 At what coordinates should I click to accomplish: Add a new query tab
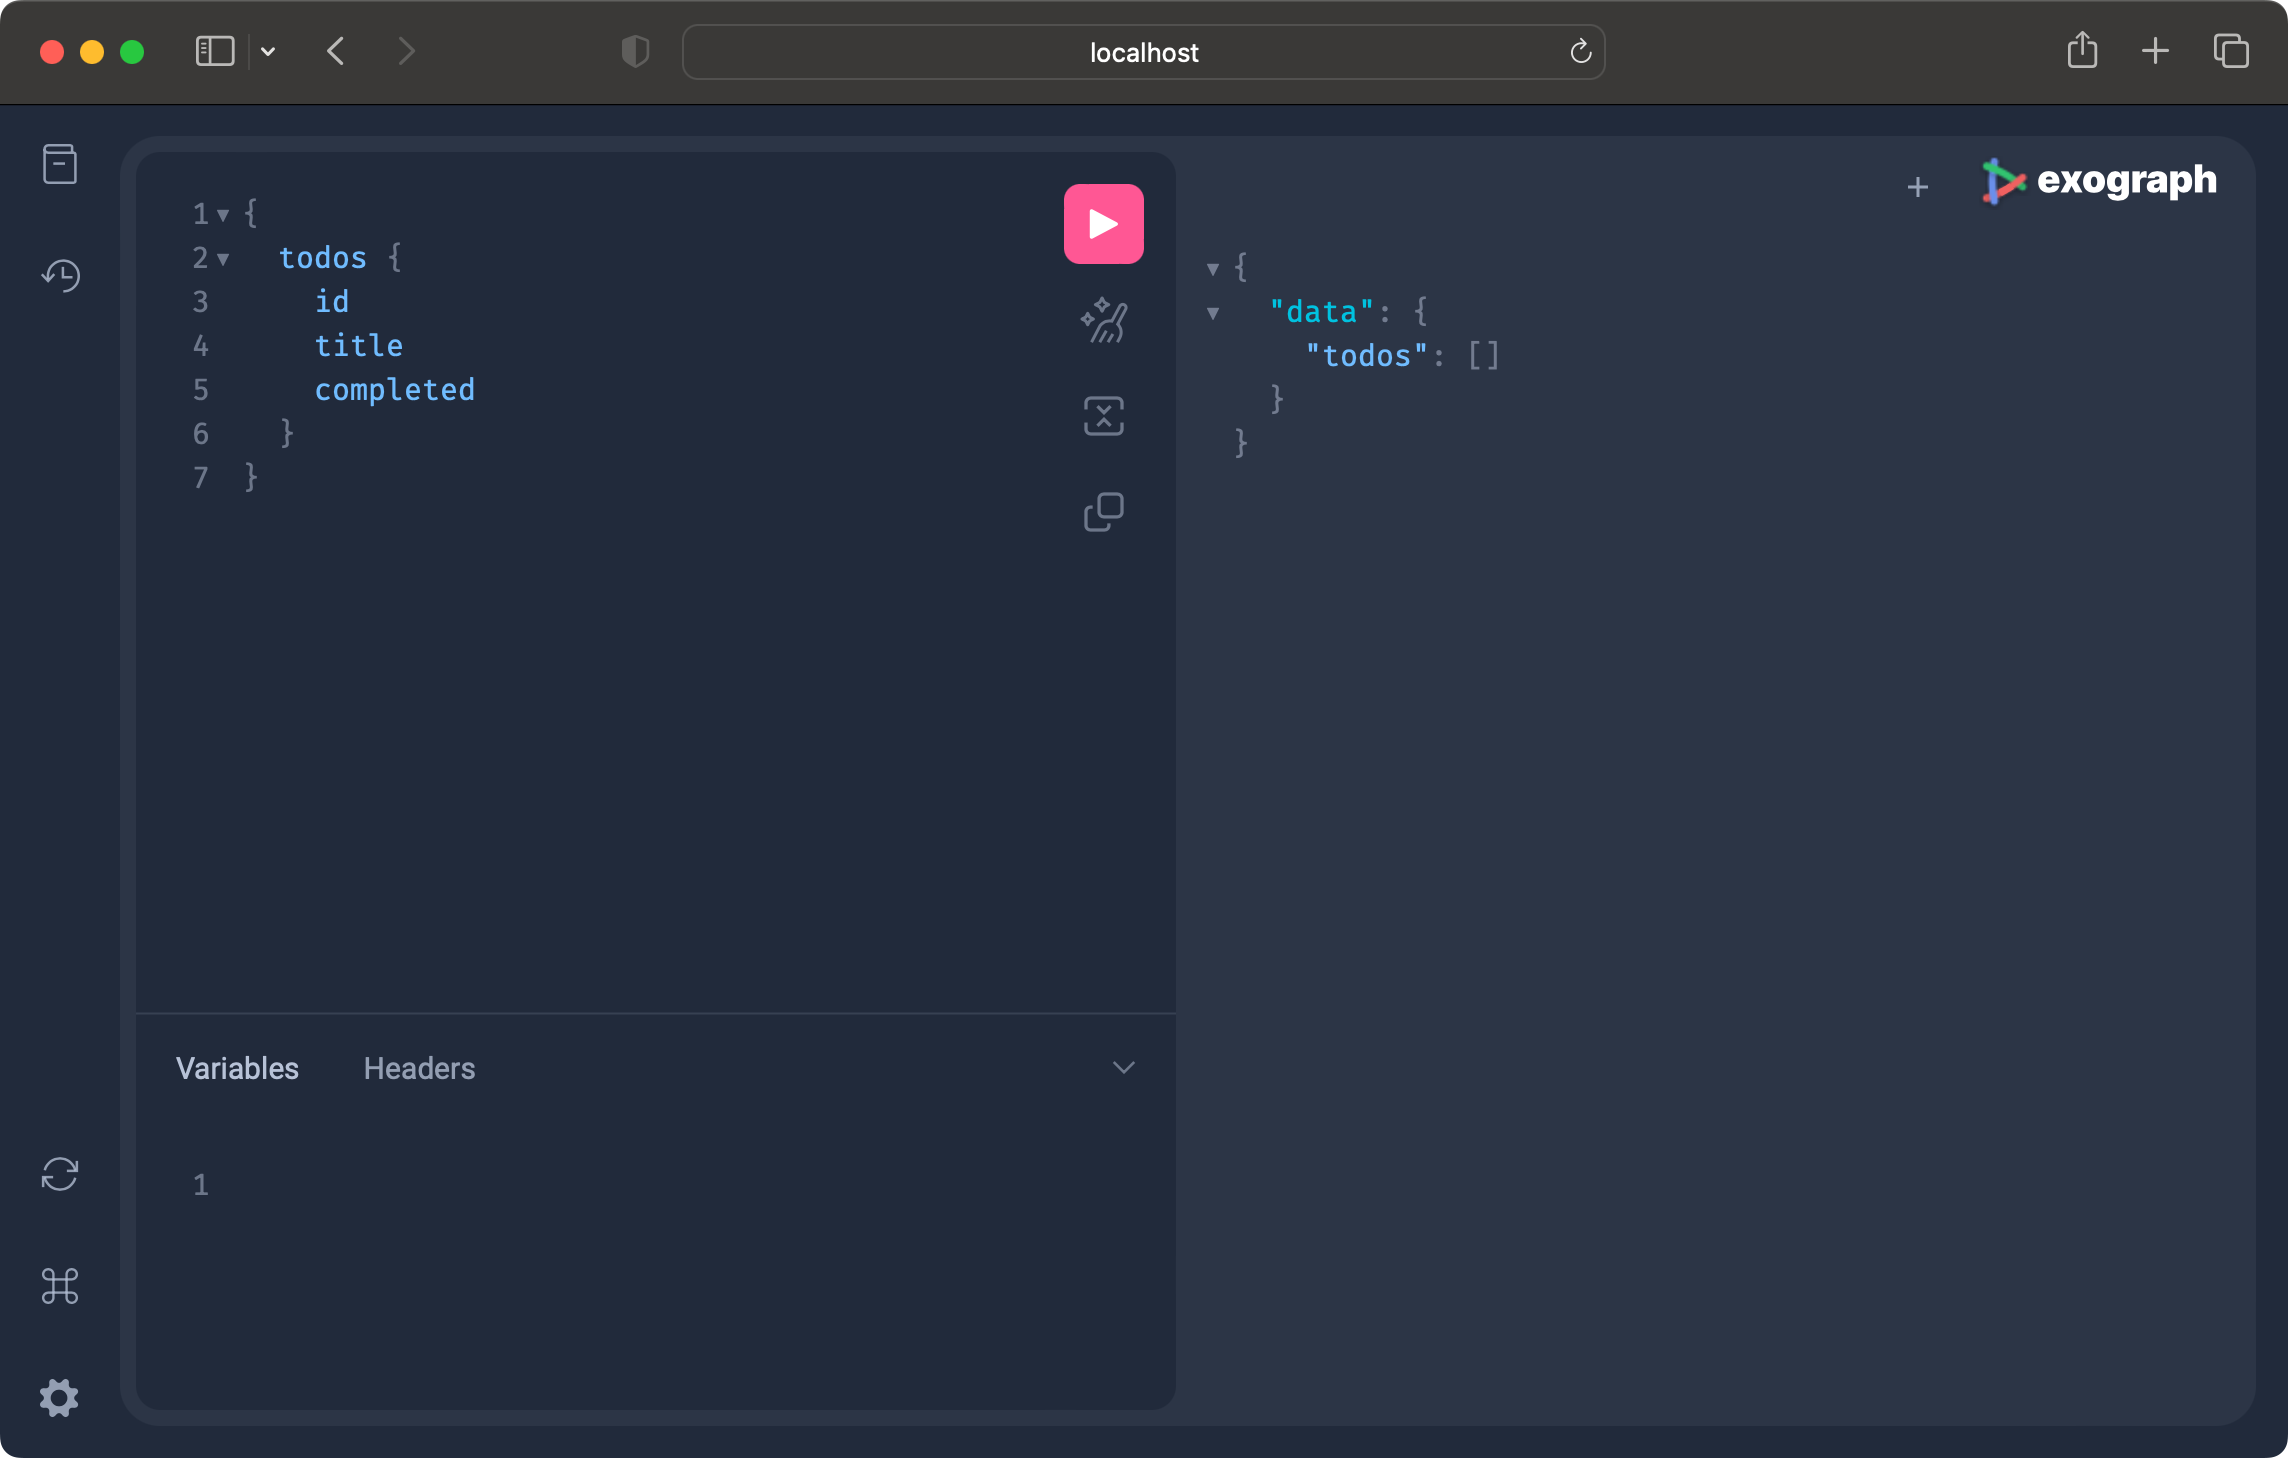[1917, 187]
